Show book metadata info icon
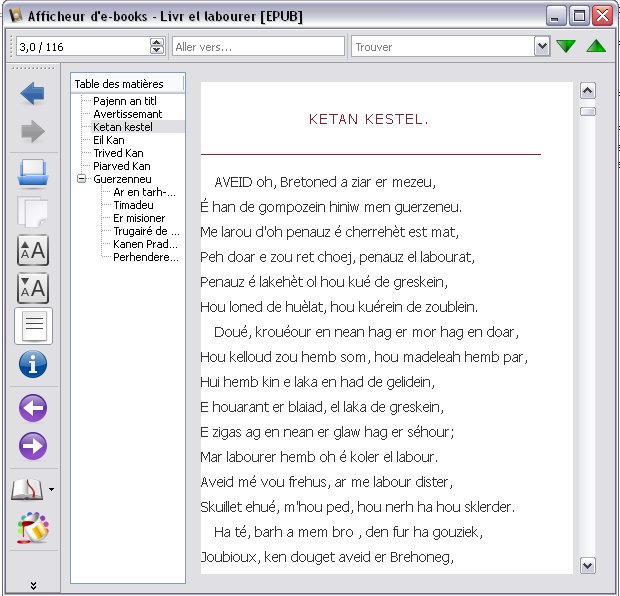The image size is (620, 596). point(33,364)
